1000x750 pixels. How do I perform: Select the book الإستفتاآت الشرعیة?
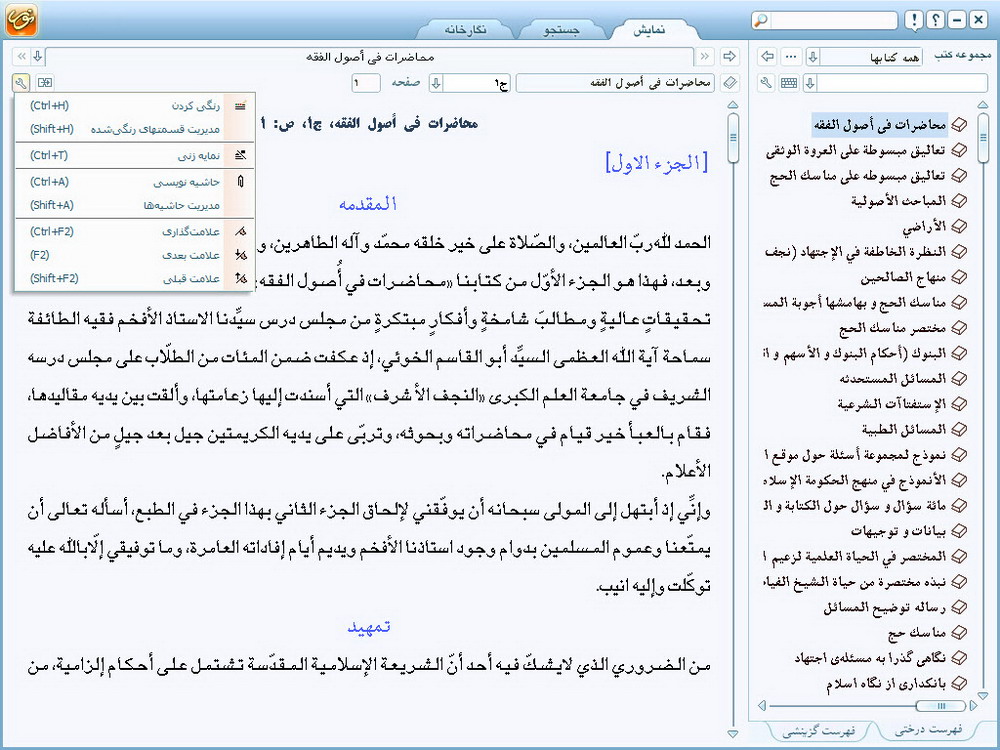tap(892, 404)
